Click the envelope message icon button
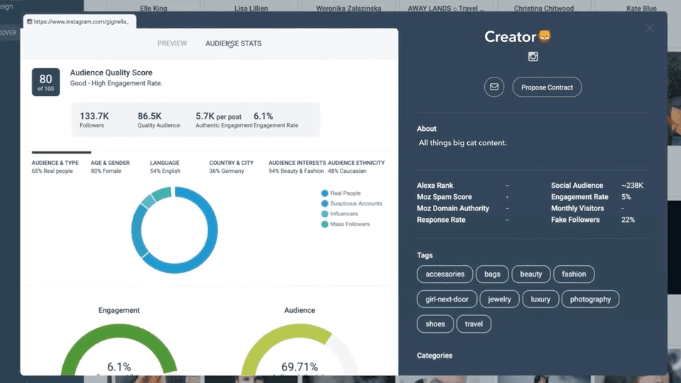This screenshot has width=681, height=383. [494, 87]
